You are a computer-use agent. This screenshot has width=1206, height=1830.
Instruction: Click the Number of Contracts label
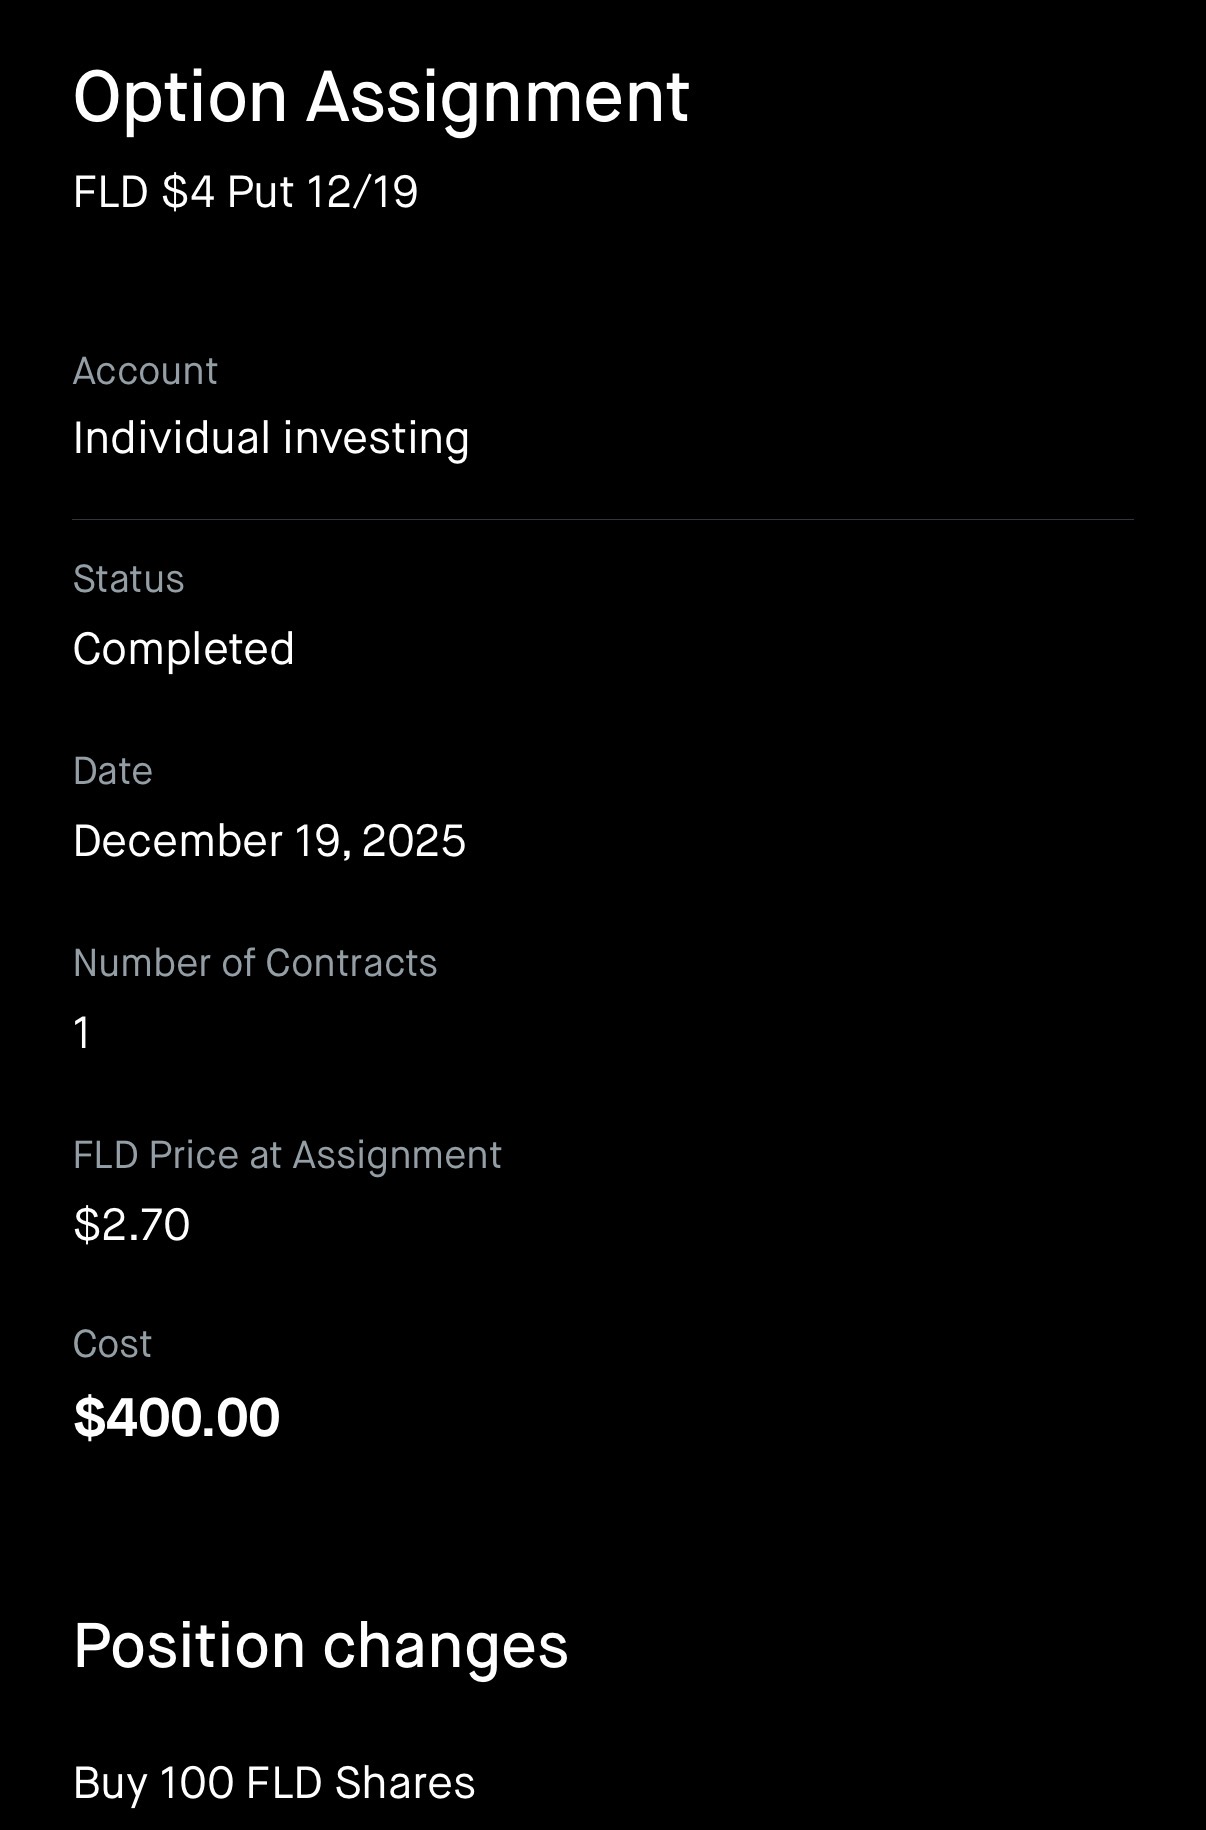point(255,963)
